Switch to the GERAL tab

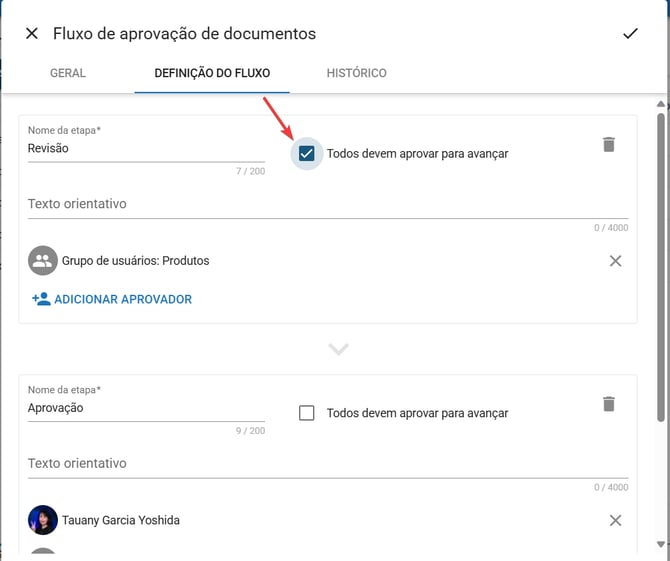(x=68, y=73)
